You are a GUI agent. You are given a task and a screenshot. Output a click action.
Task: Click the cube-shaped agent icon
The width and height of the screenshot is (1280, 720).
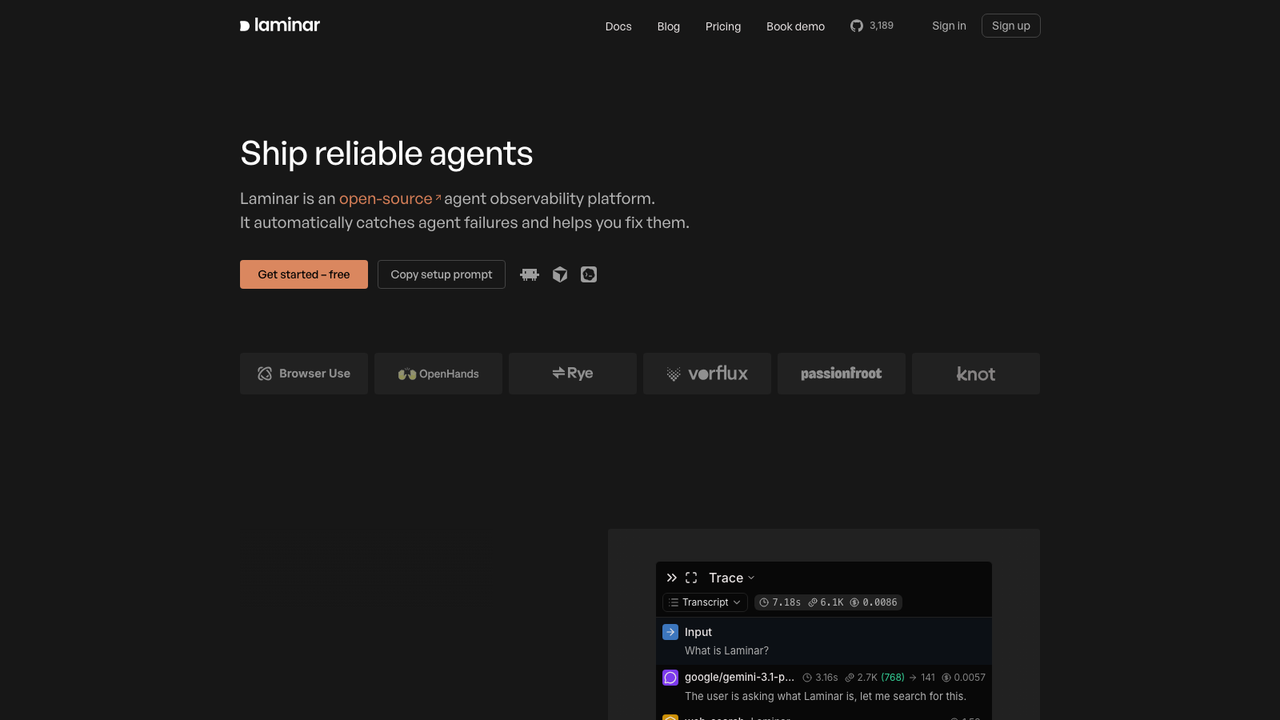tap(560, 274)
